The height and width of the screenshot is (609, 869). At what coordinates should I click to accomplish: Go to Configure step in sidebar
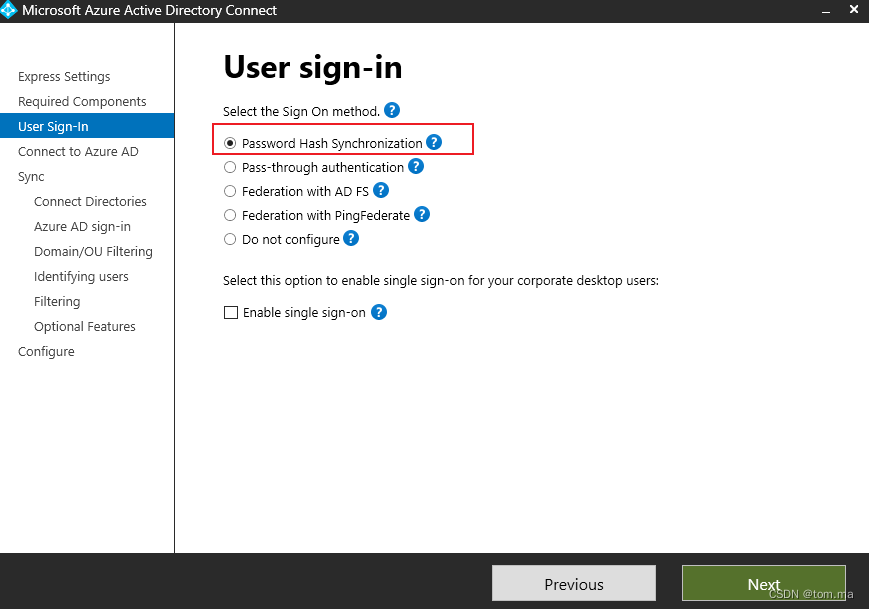(x=46, y=351)
